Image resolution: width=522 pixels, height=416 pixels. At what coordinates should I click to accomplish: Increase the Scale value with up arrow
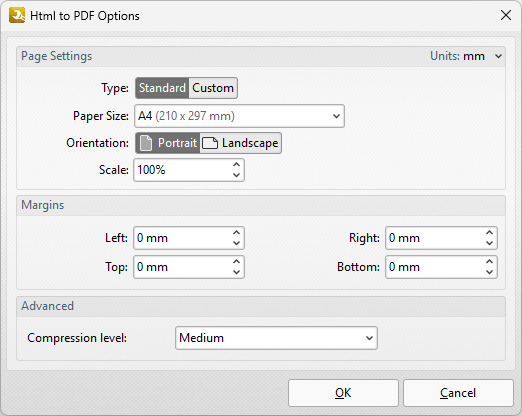click(x=236, y=165)
